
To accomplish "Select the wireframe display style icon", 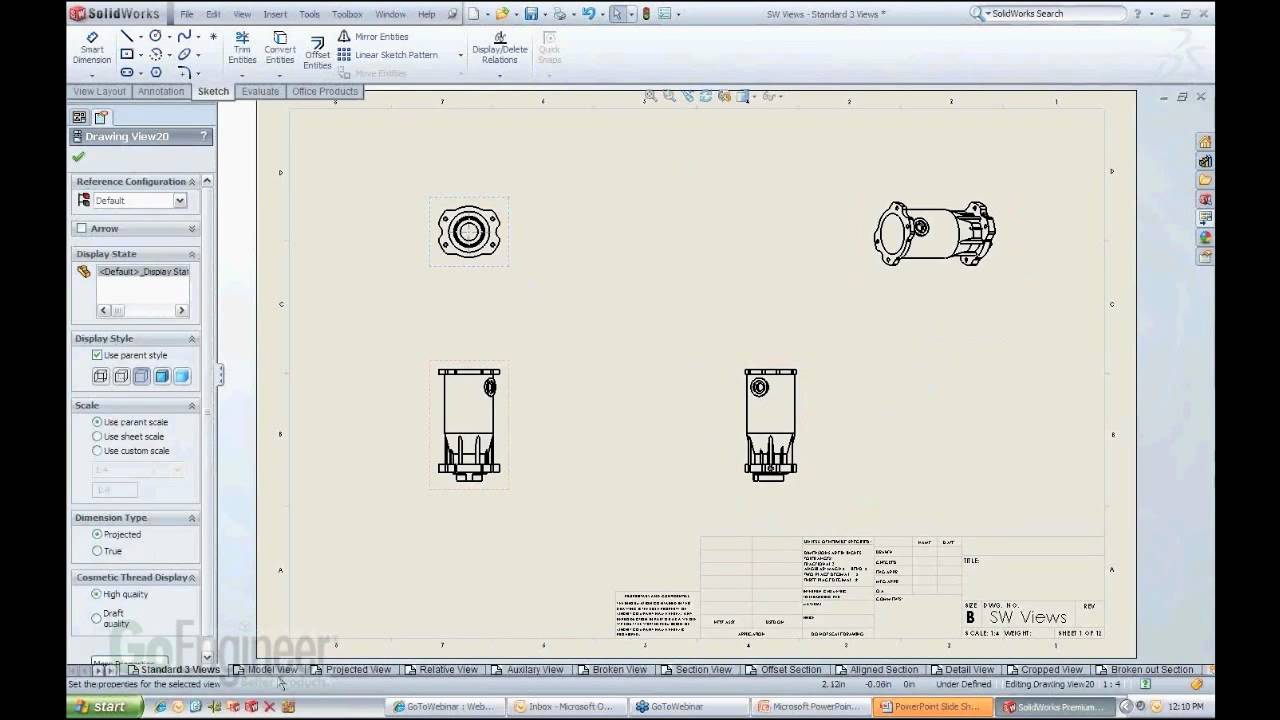I will (100, 376).
